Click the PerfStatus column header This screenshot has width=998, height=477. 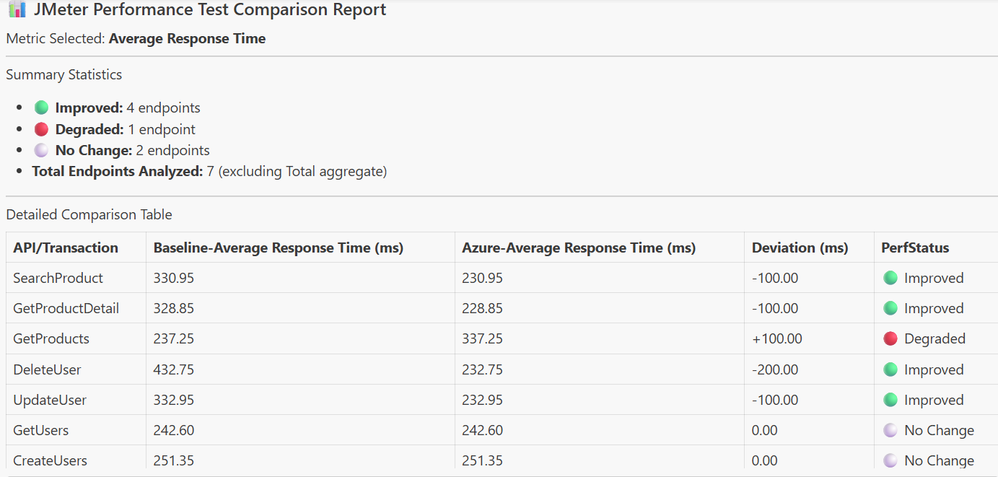(x=914, y=248)
